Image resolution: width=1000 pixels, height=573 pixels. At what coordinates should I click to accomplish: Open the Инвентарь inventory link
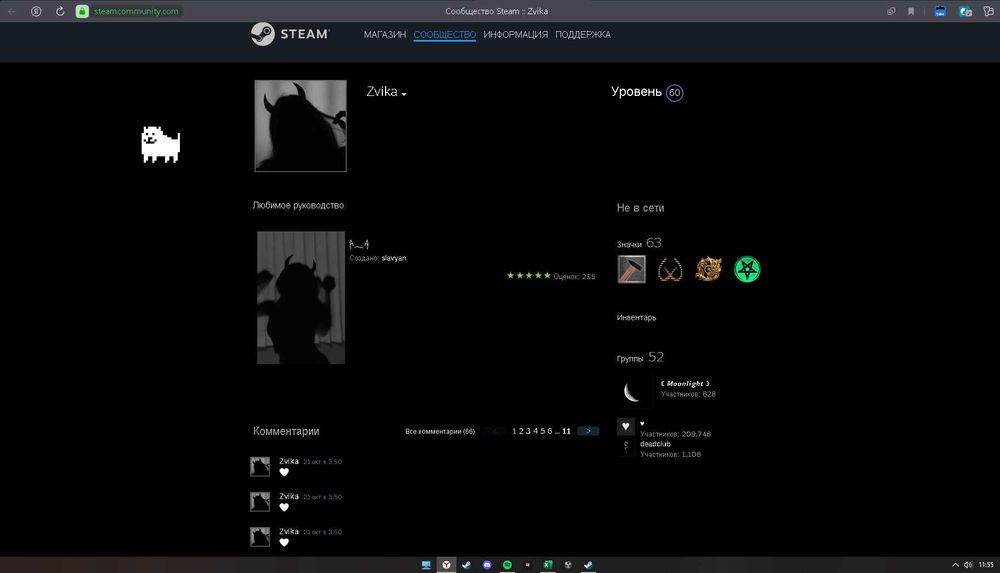tap(636, 317)
